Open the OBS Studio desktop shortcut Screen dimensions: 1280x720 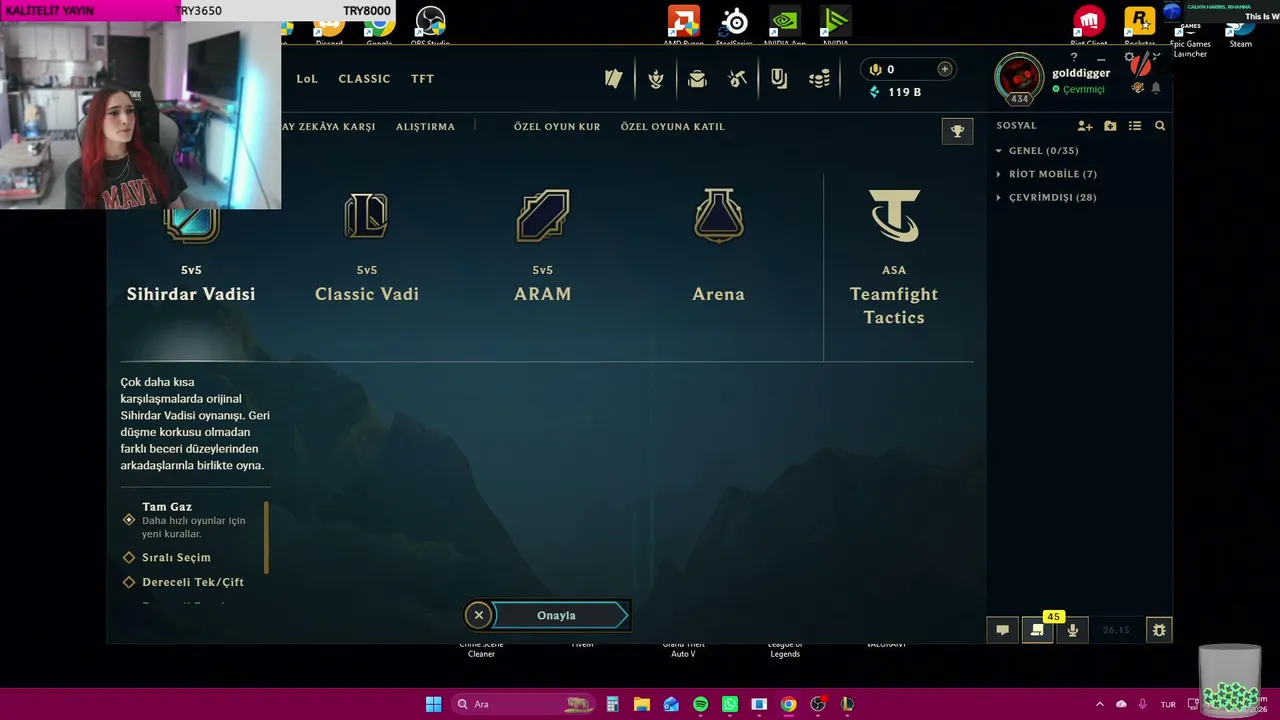pos(430,26)
